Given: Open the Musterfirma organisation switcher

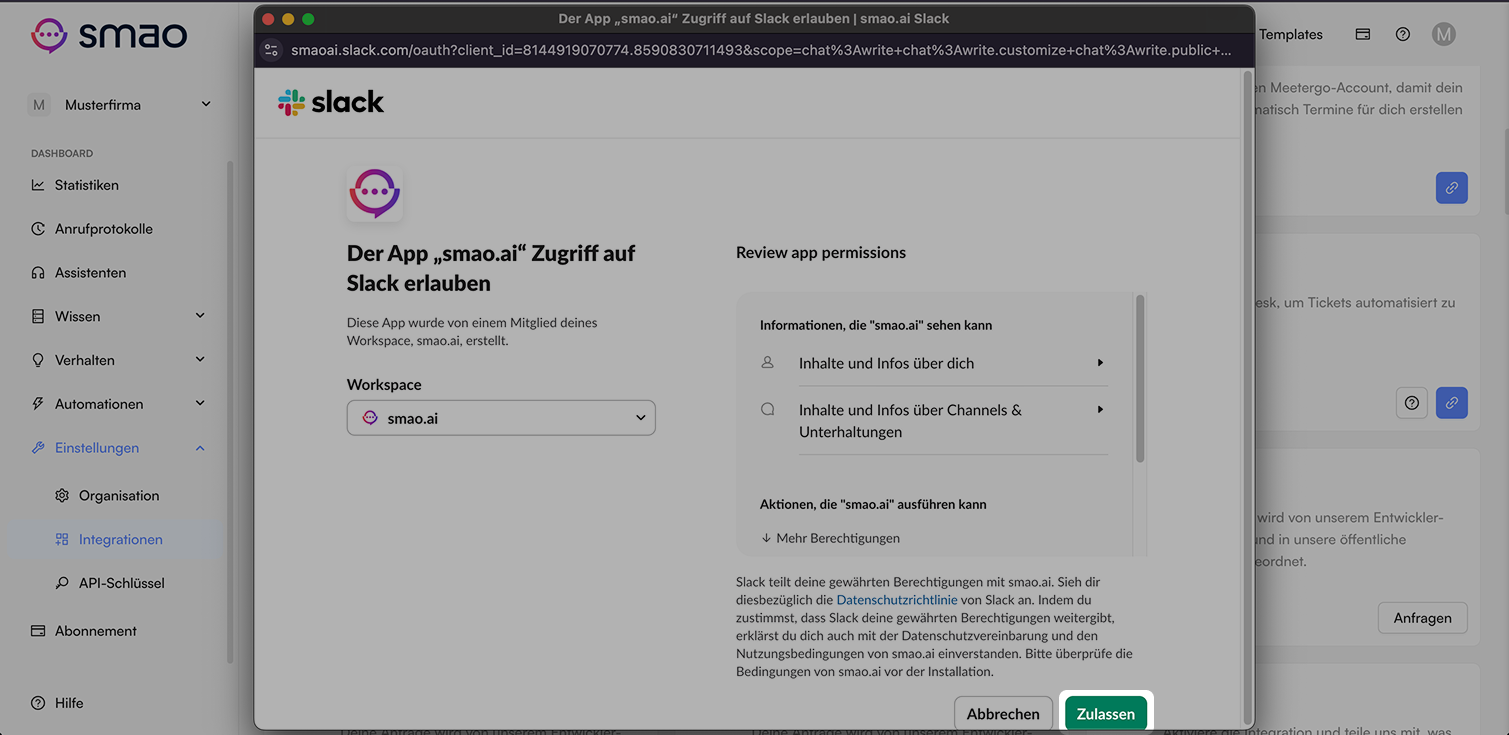Looking at the screenshot, I should pos(120,105).
